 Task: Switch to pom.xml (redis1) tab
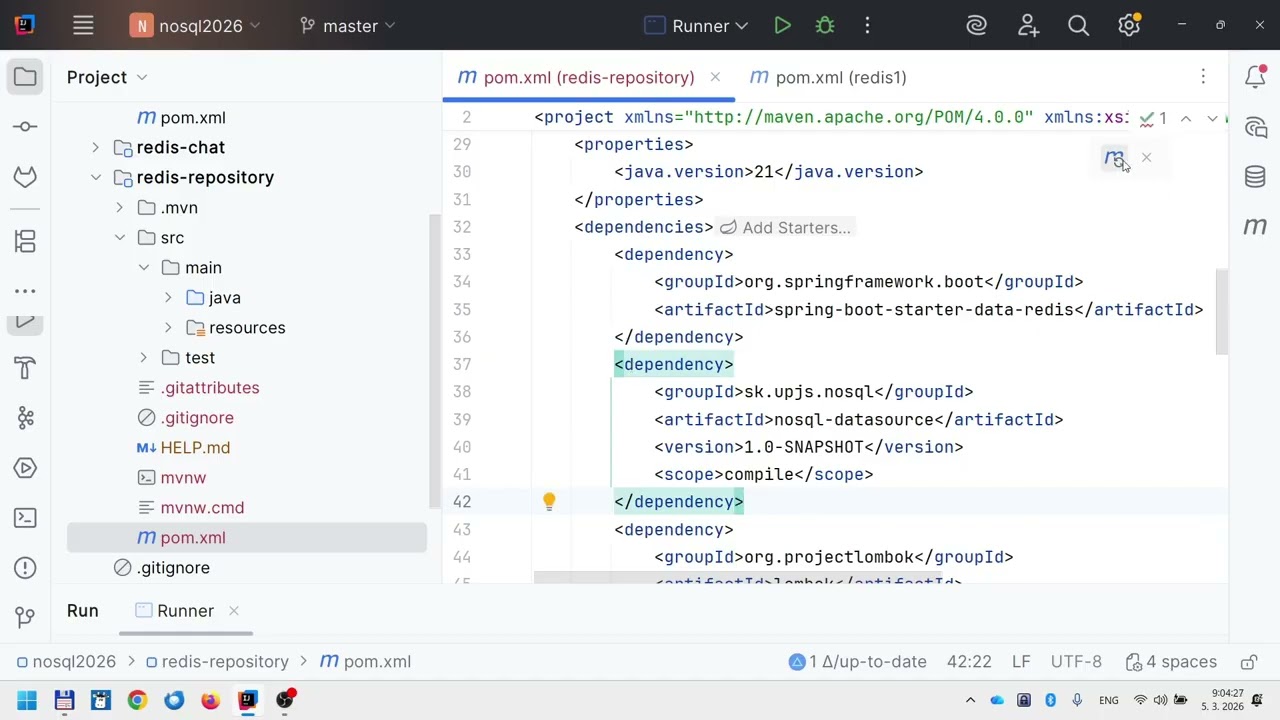pyautogui.click(x=828, y=77)
